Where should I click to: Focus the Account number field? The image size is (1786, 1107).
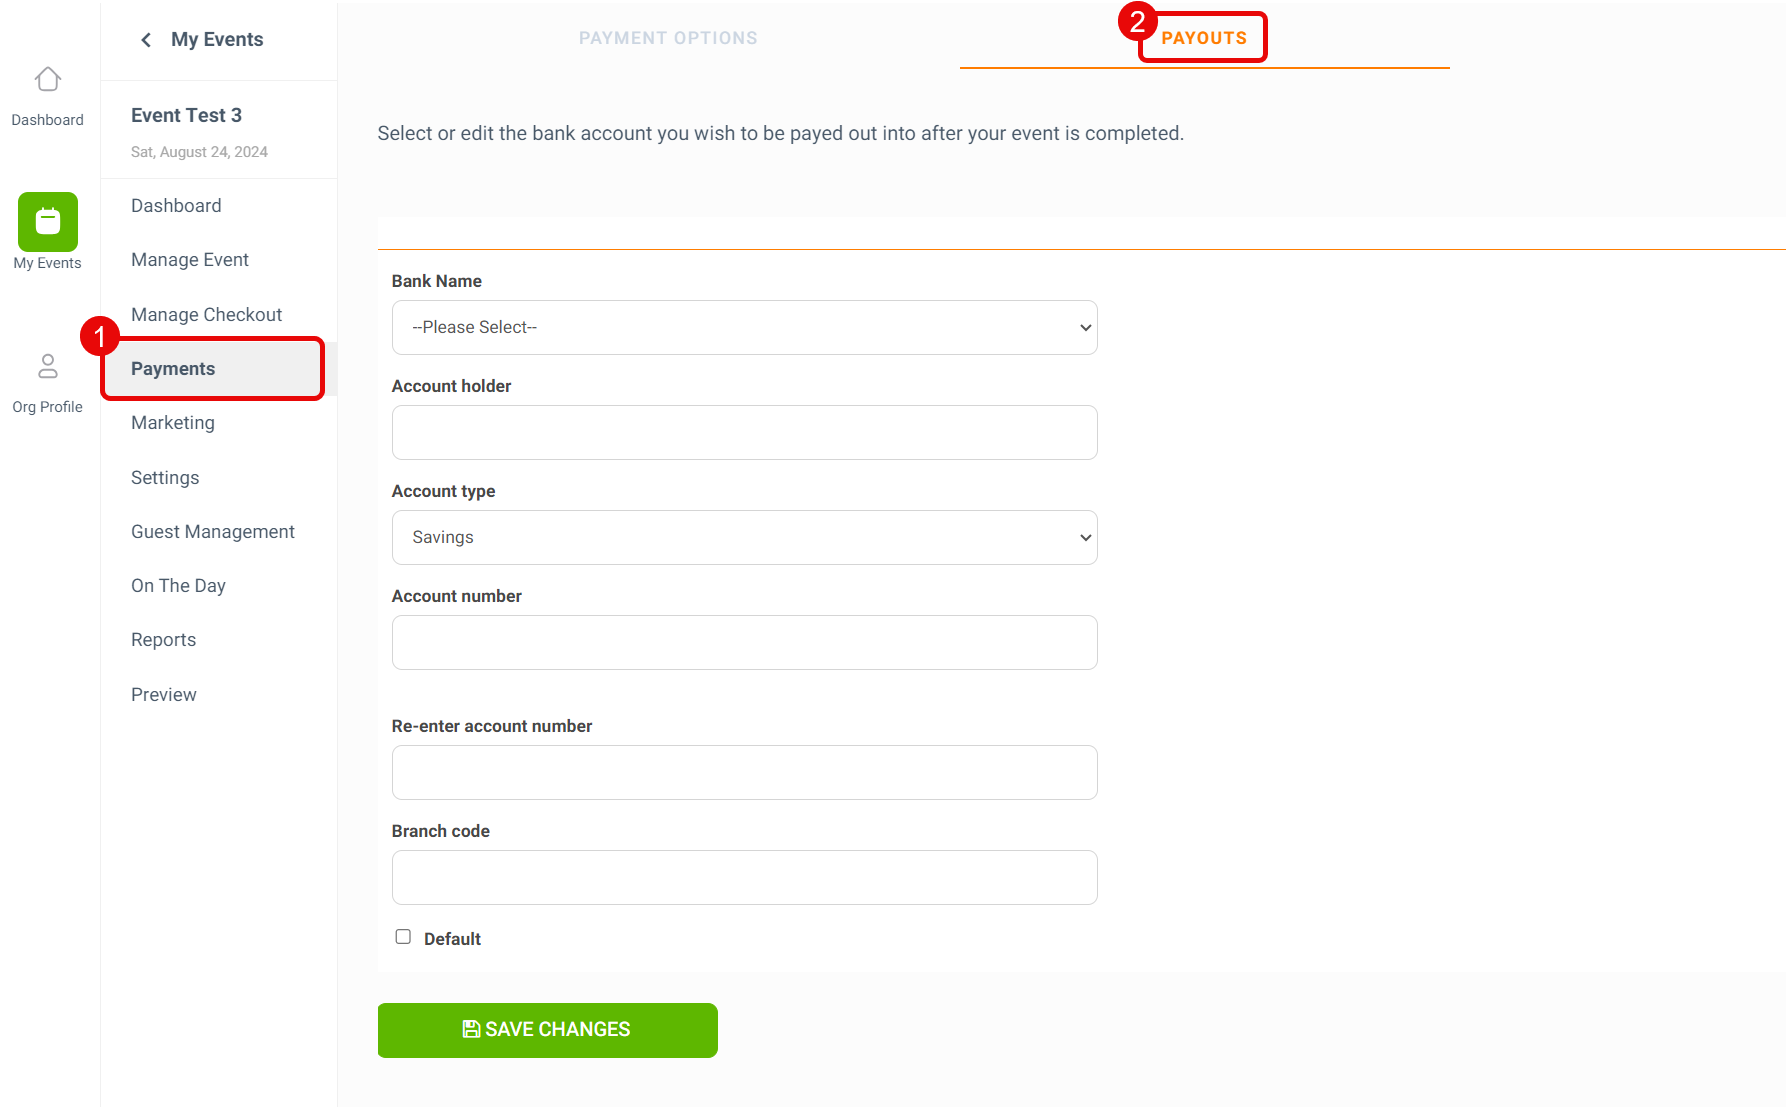pyautogui.click(x=745, y=643)
